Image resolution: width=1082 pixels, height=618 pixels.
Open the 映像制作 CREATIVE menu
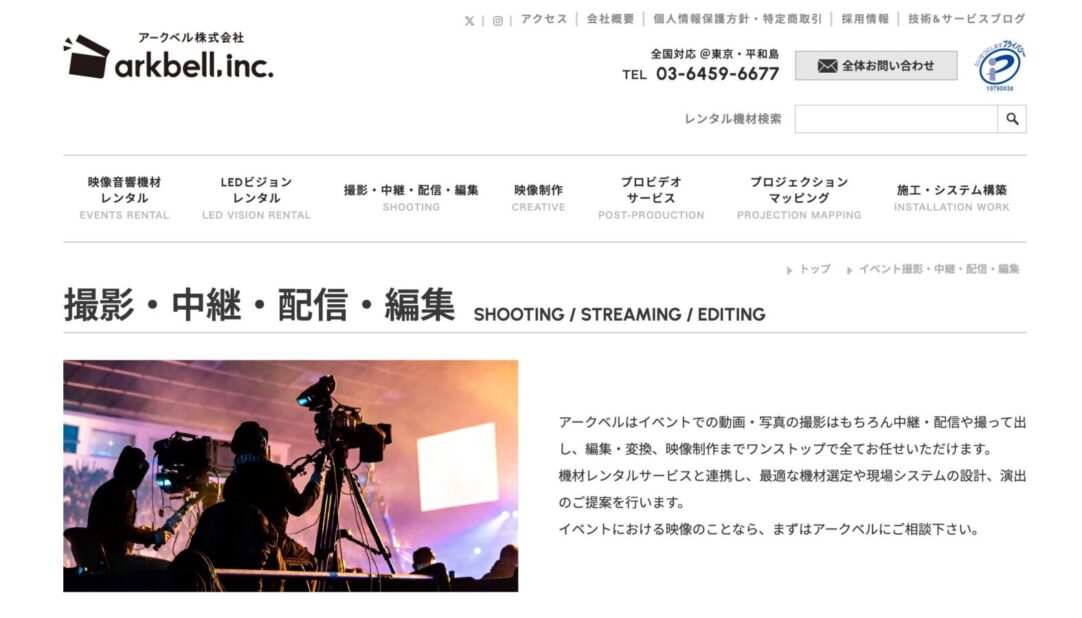[538, 197]
